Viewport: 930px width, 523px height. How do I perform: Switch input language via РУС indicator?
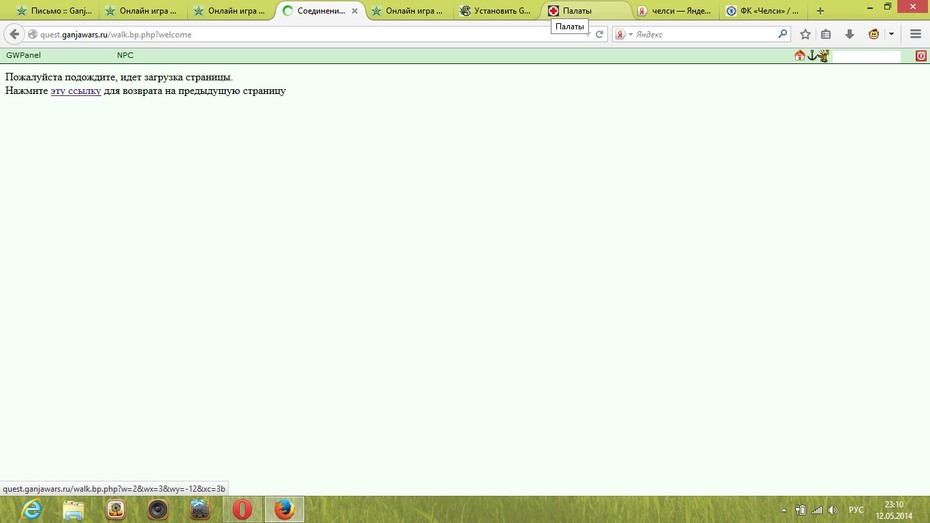(856, 510)
